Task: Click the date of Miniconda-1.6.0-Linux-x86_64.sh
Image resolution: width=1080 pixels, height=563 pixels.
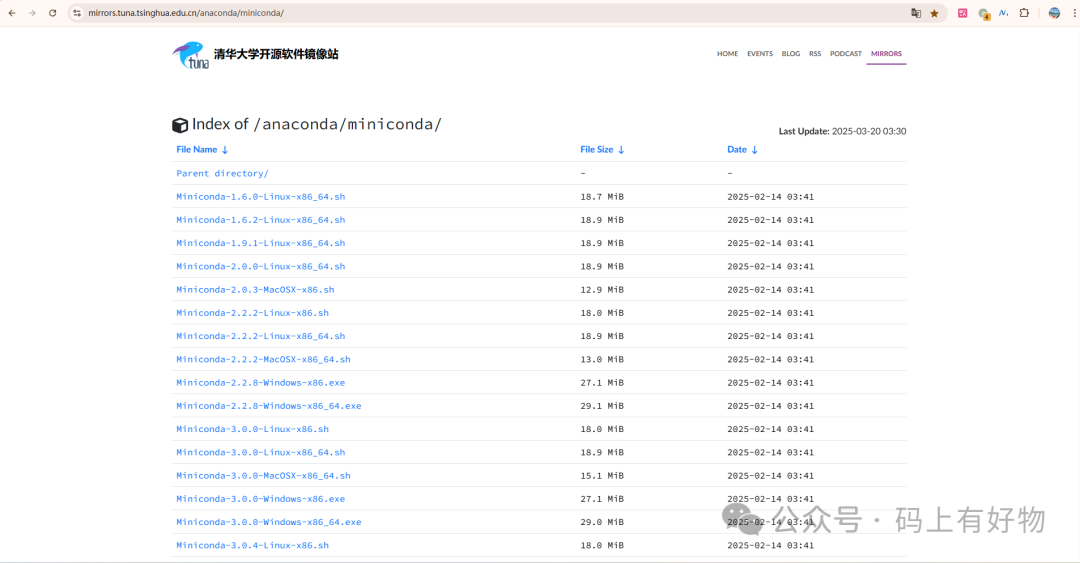Action: 770,197
